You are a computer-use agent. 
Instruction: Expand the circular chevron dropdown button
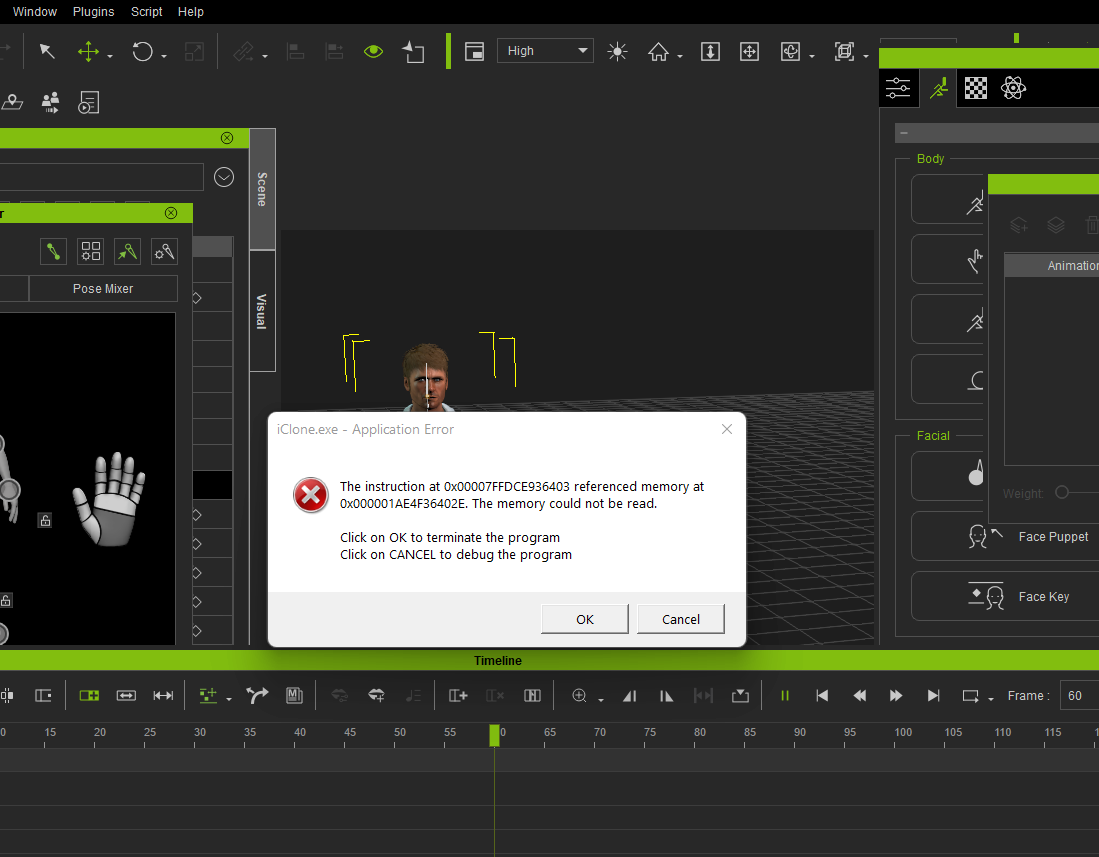pos(224,177)
